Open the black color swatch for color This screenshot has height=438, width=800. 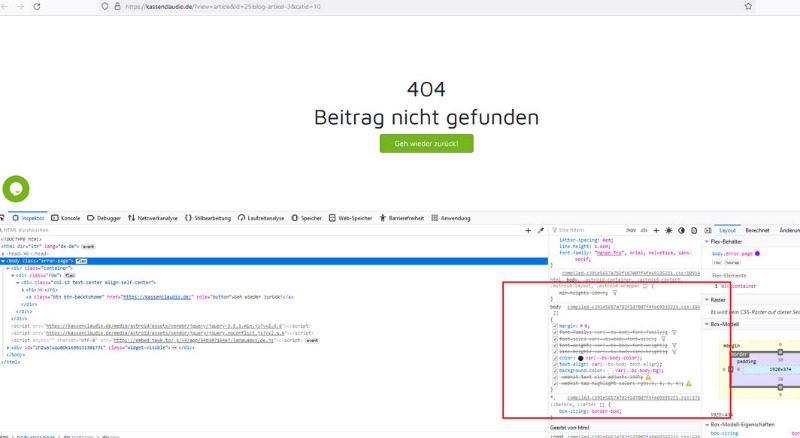[x=581, y=358]
